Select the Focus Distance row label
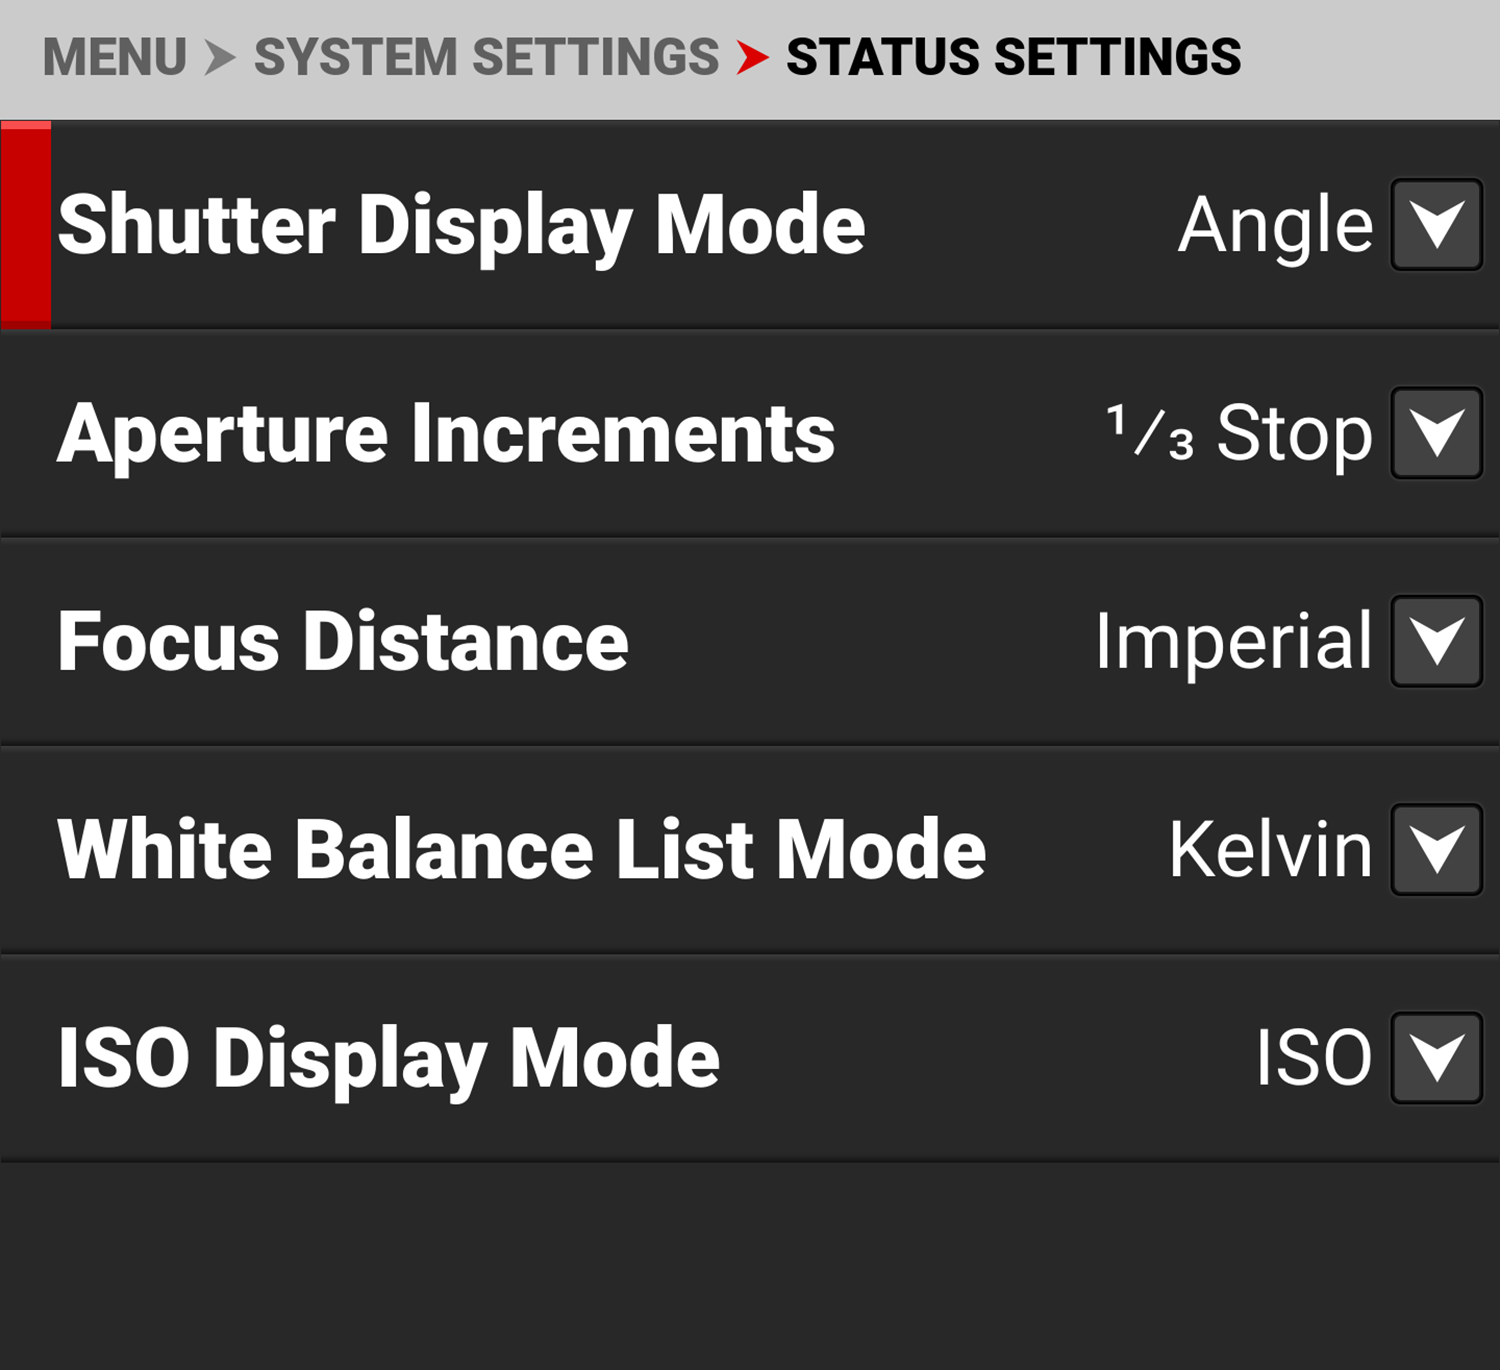The image size is (1500, 1370). pyautogui.click(x=343, y=642)
